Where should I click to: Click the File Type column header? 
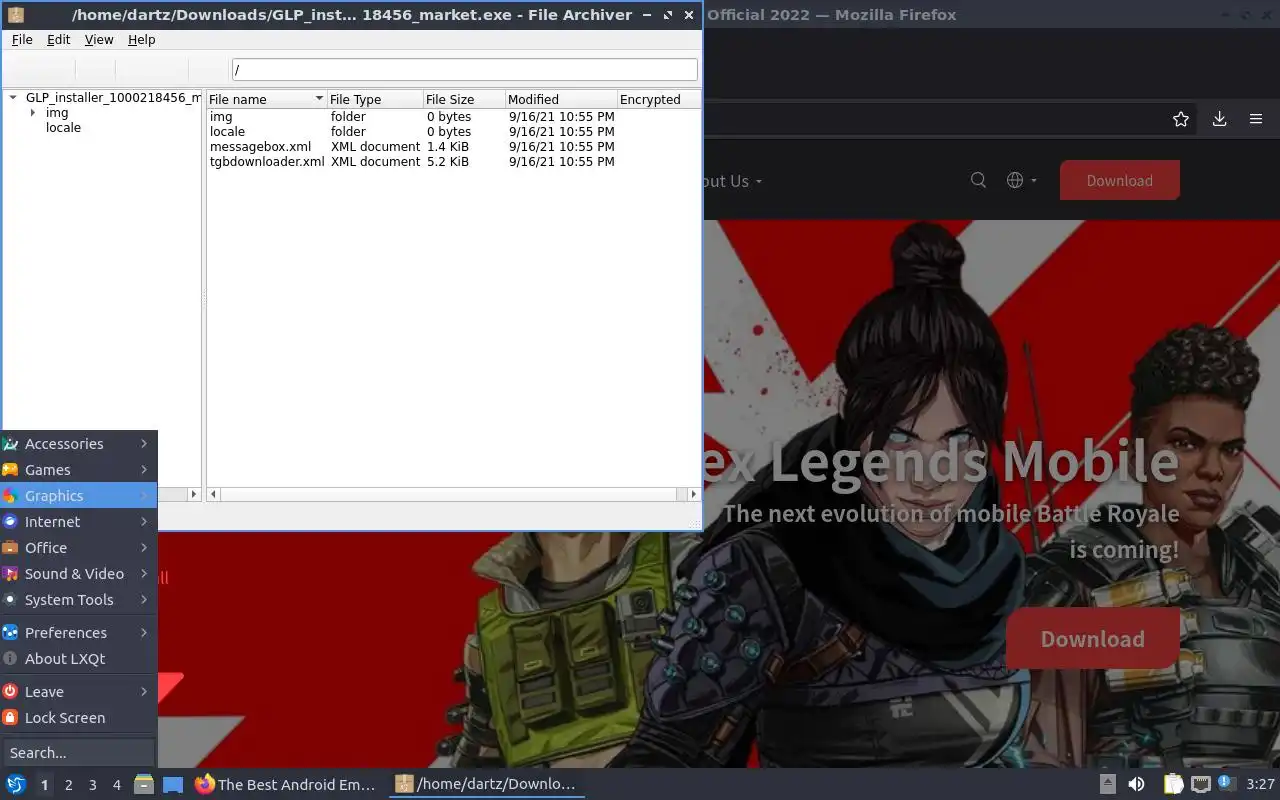point(375,99)
